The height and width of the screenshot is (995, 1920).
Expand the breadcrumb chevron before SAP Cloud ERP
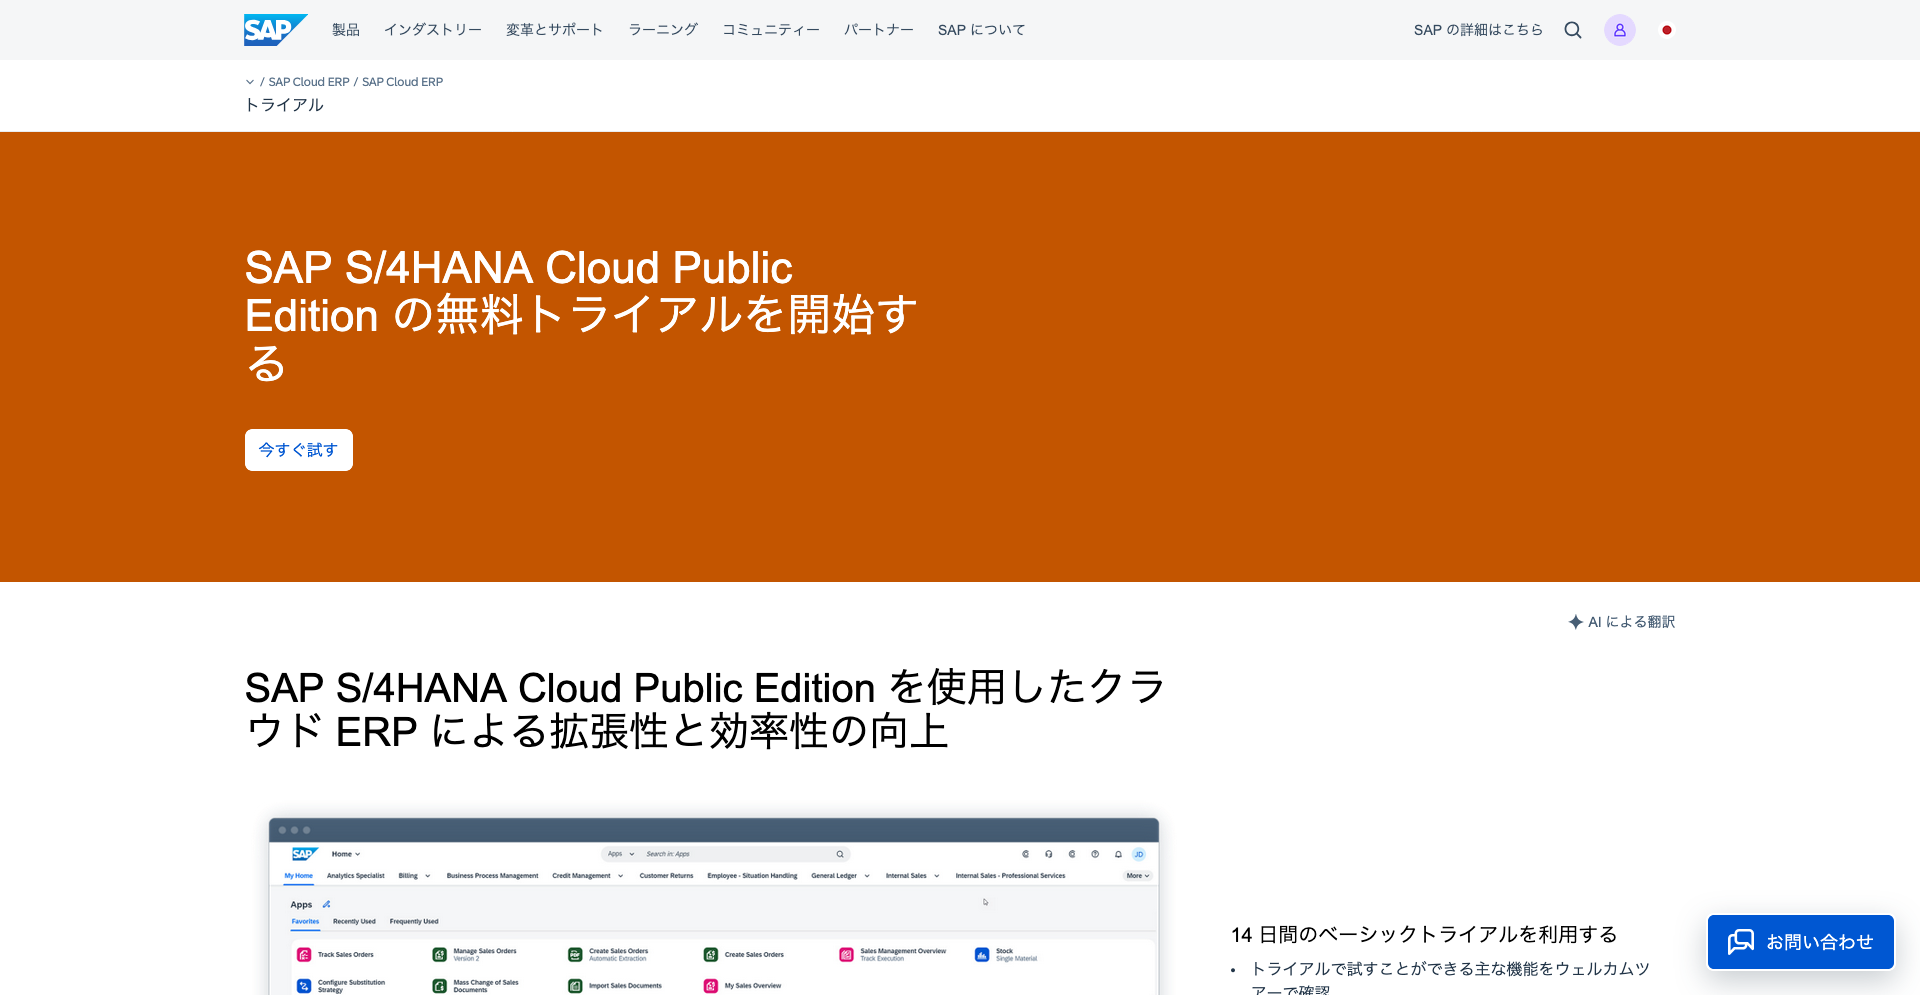click(250, 82)
